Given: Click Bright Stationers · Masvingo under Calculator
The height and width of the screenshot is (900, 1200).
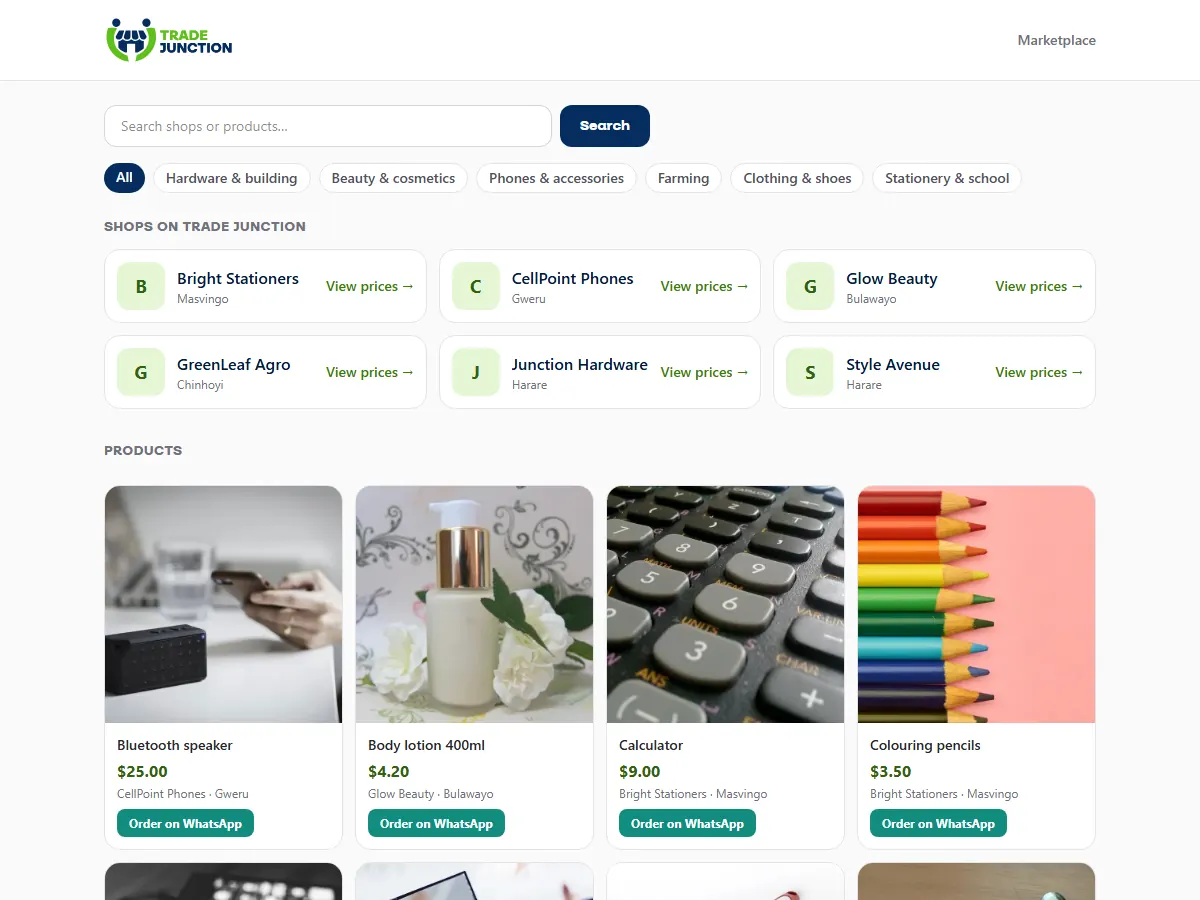Looking at the screenshot, I should [693, 794].
